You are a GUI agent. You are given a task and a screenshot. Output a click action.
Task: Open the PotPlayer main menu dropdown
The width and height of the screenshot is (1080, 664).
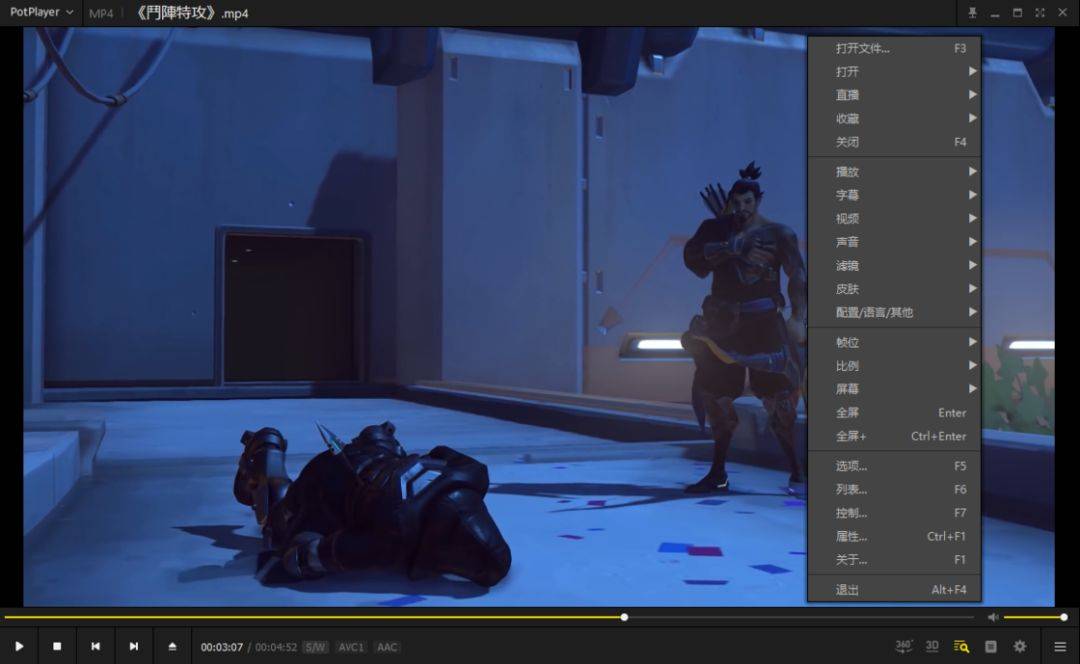(41, 12)
